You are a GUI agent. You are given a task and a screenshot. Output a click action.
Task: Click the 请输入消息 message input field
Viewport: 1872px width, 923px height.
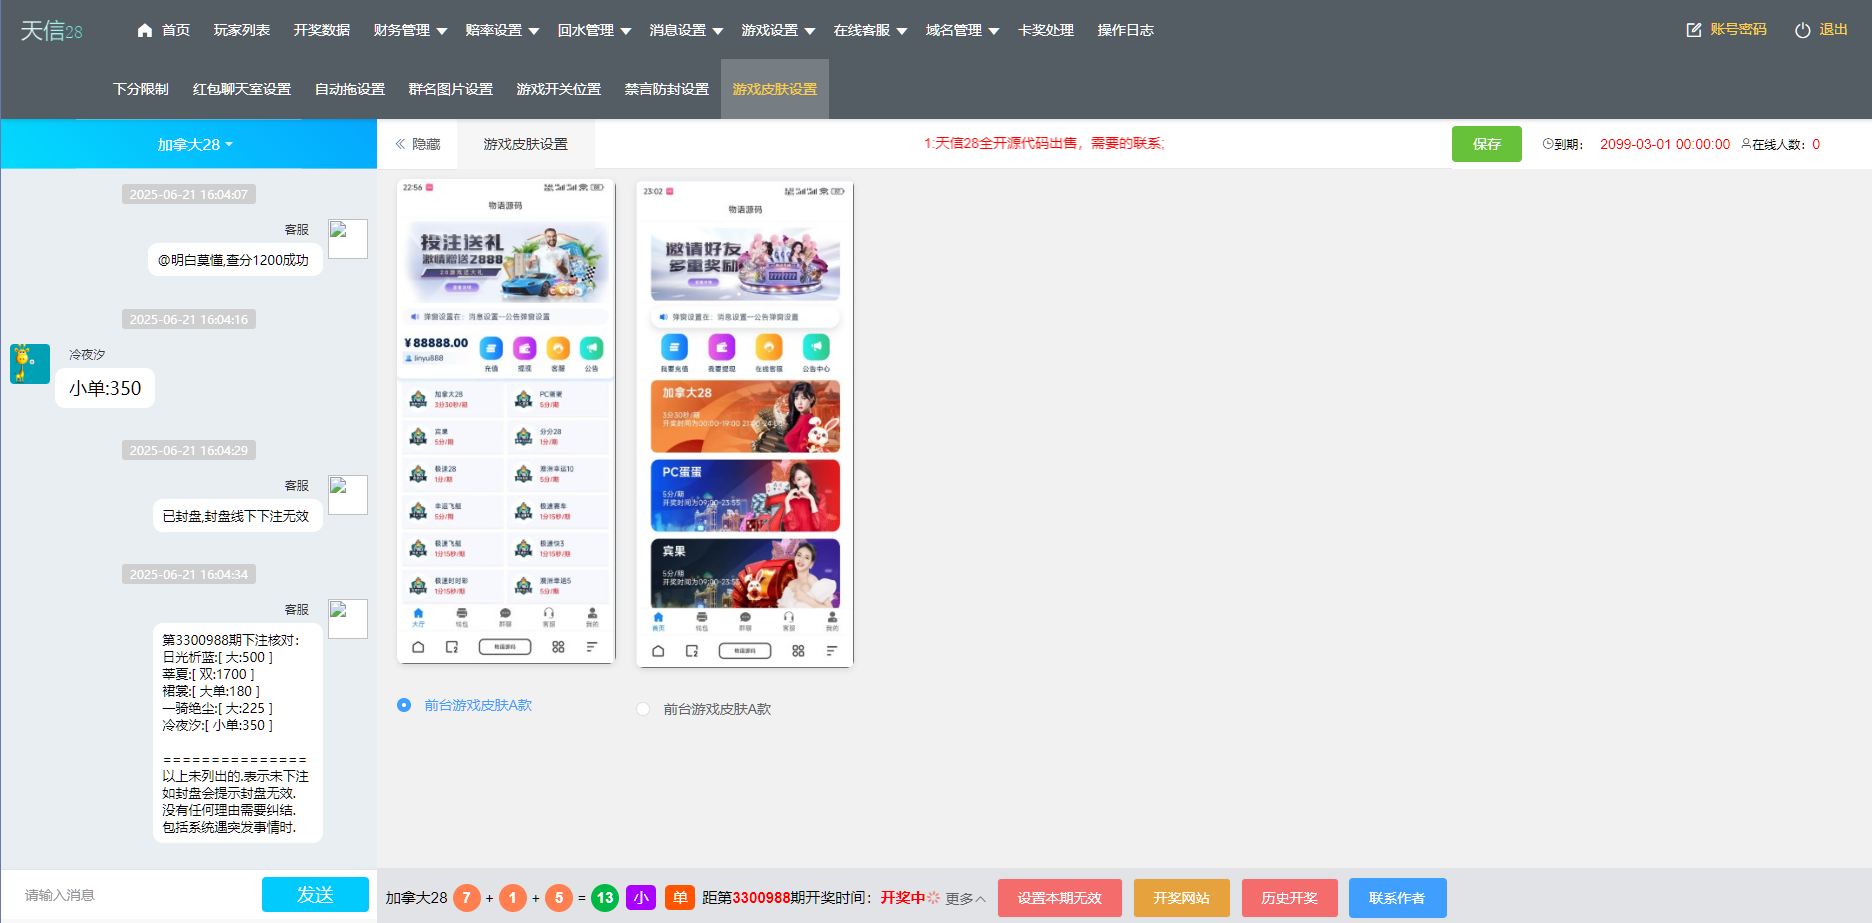[x=120, y=893]
